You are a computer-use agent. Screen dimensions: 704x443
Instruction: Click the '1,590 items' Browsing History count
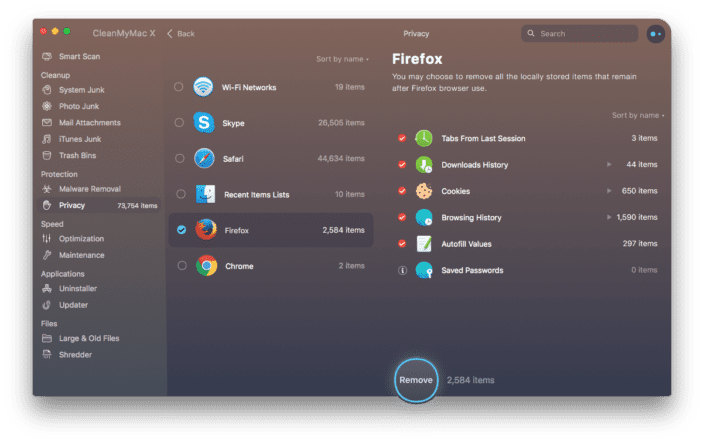[637, 217]
